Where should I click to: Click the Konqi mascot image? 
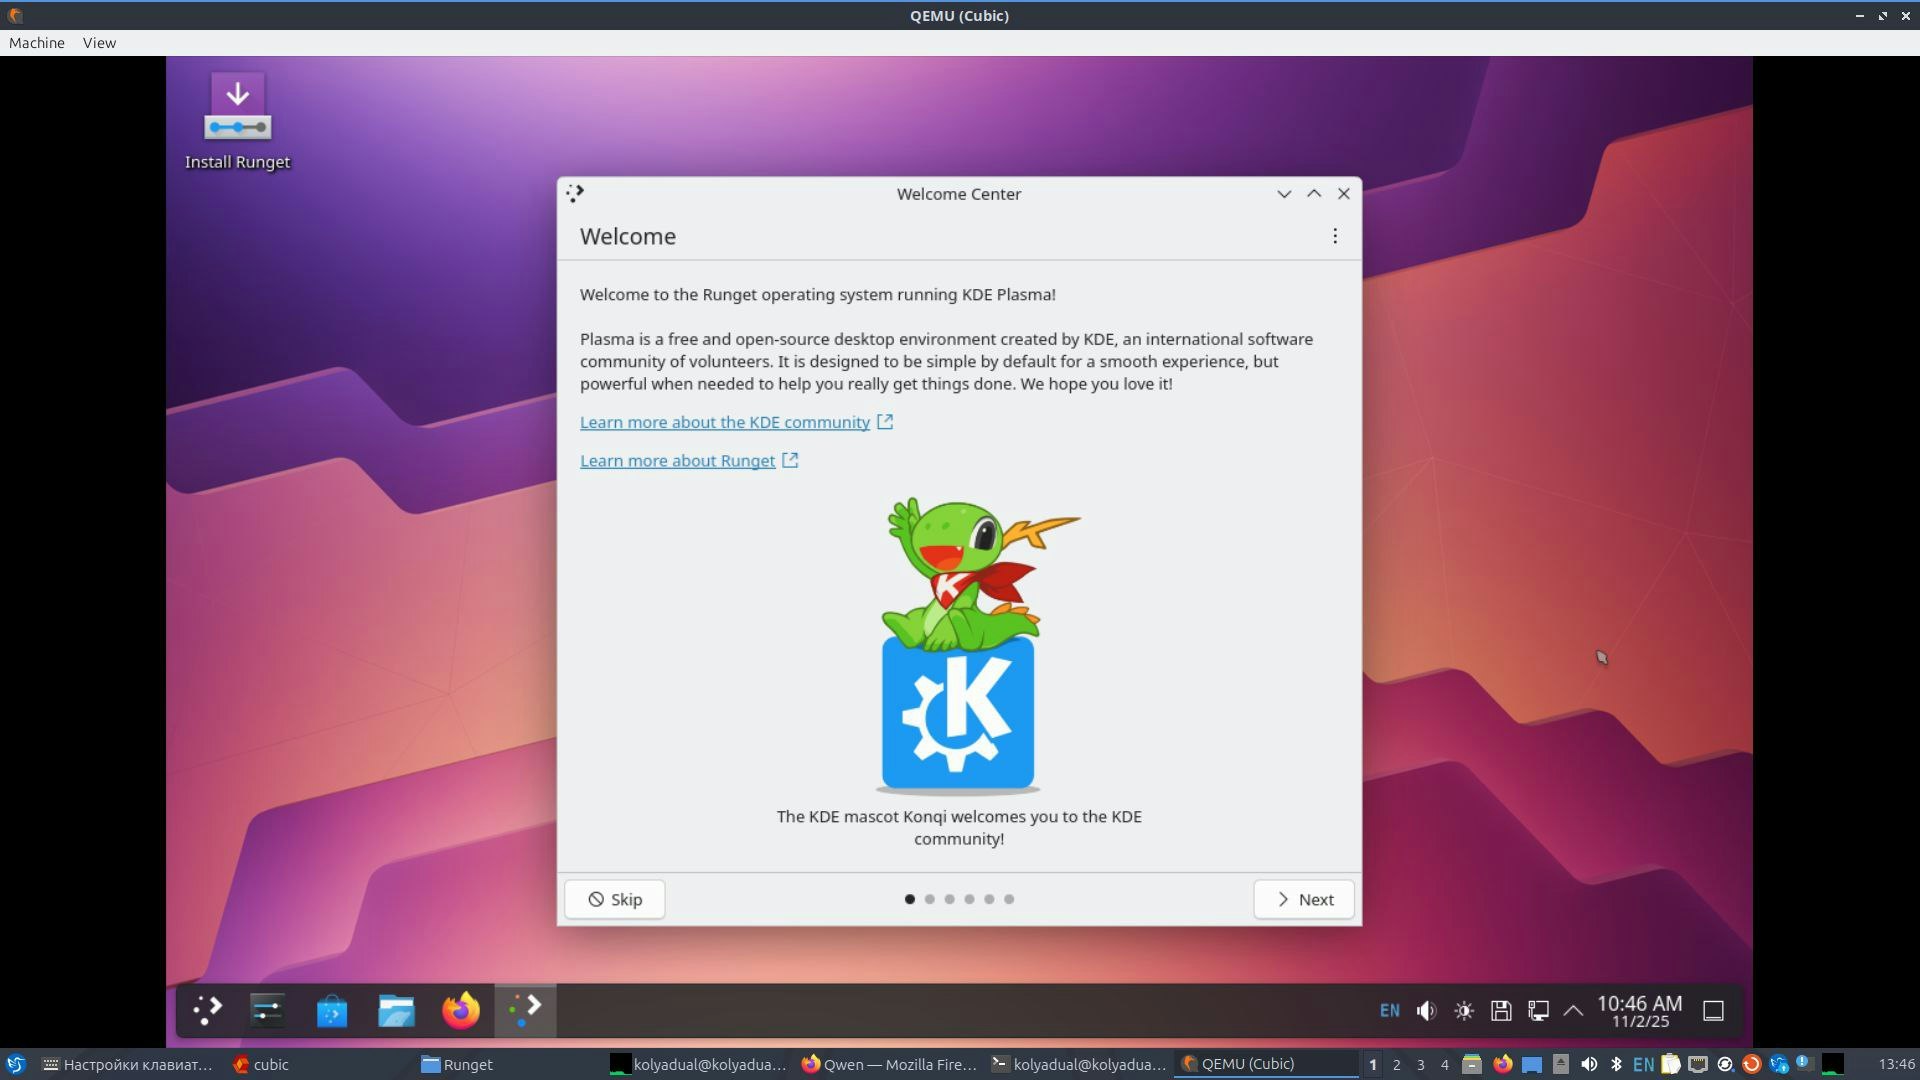tap(959, 645)
